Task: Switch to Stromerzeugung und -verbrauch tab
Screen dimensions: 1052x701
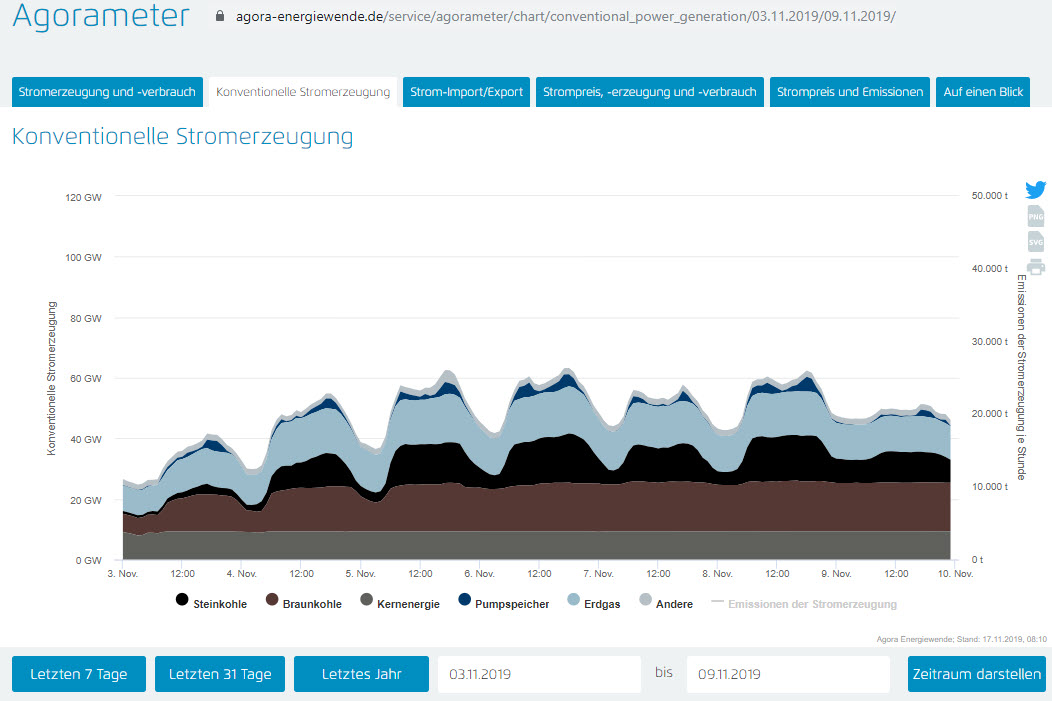Action: tap(107, 92)
